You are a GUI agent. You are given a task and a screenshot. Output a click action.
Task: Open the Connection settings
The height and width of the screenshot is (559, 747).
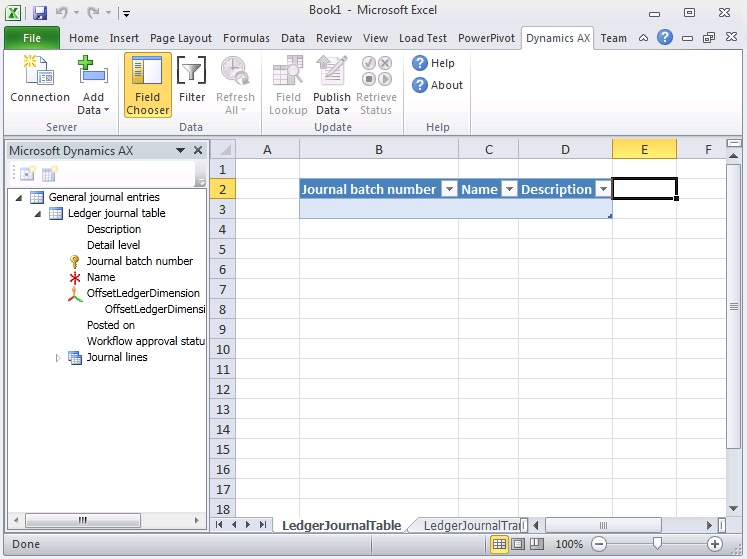click(40, 79)
